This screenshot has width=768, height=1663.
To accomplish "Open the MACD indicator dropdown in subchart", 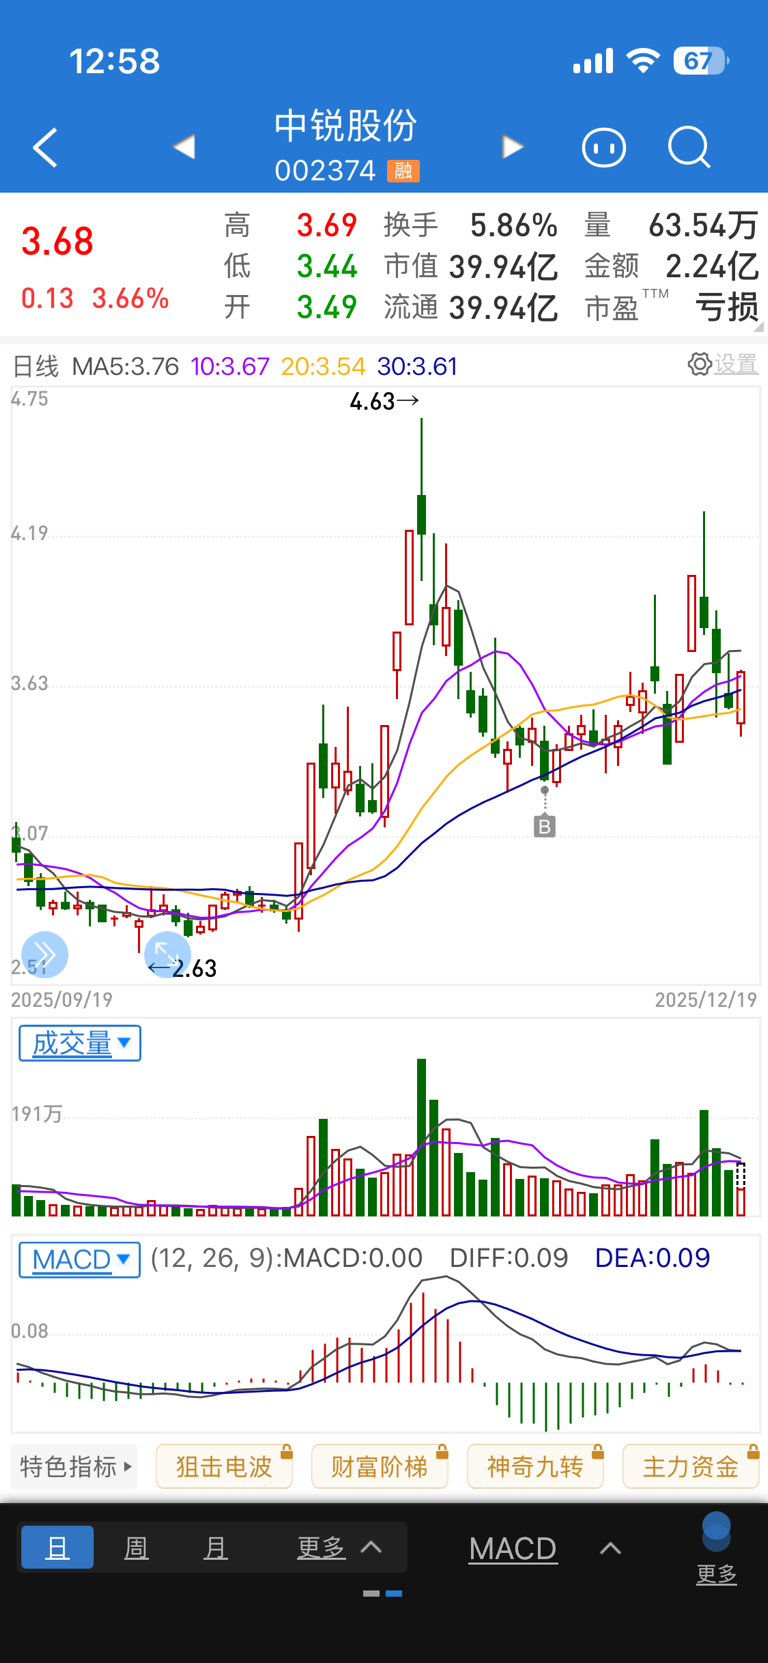I will pos(80,1259).
